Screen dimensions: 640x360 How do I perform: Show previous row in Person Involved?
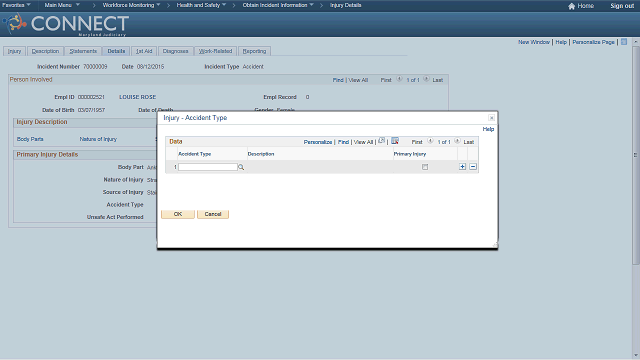[399, 79]
